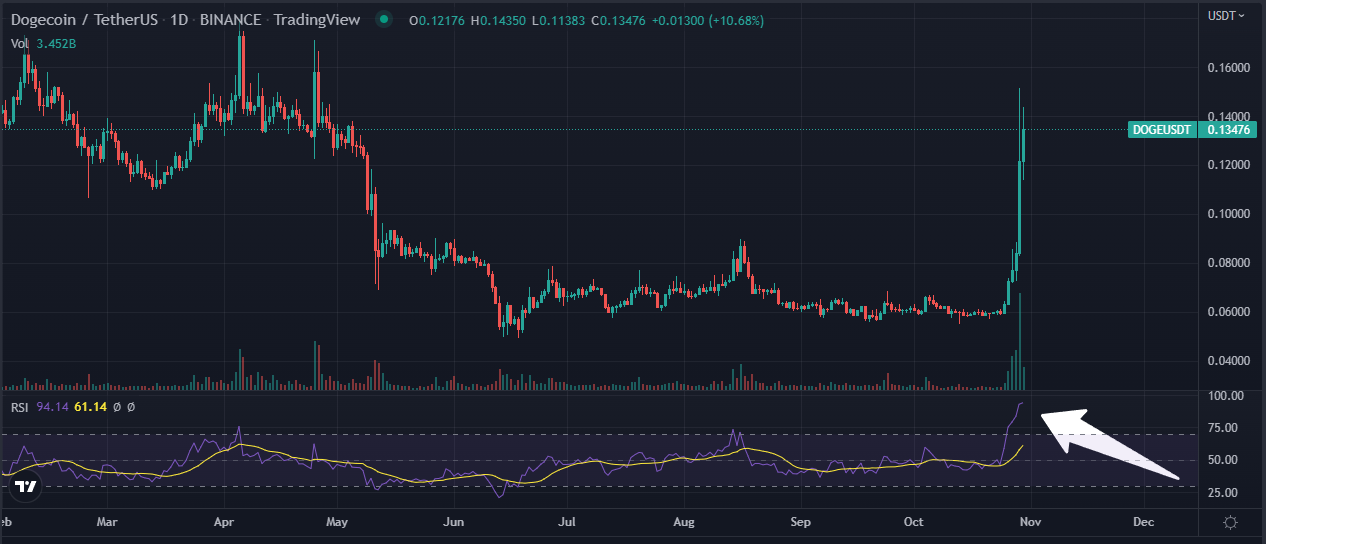Click the Oct label on time axis
This screenshot has width=1359, height=544.
tap(913, 522)
